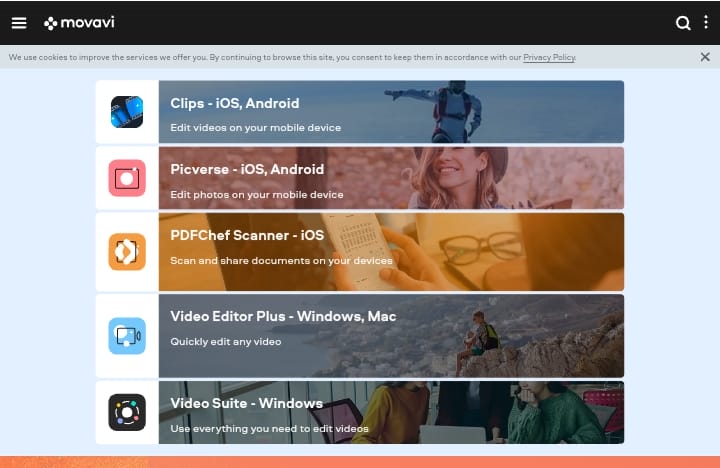
Task: Open Video Editor Plus - Windows, Mac title
Action: tap(283, 316)
